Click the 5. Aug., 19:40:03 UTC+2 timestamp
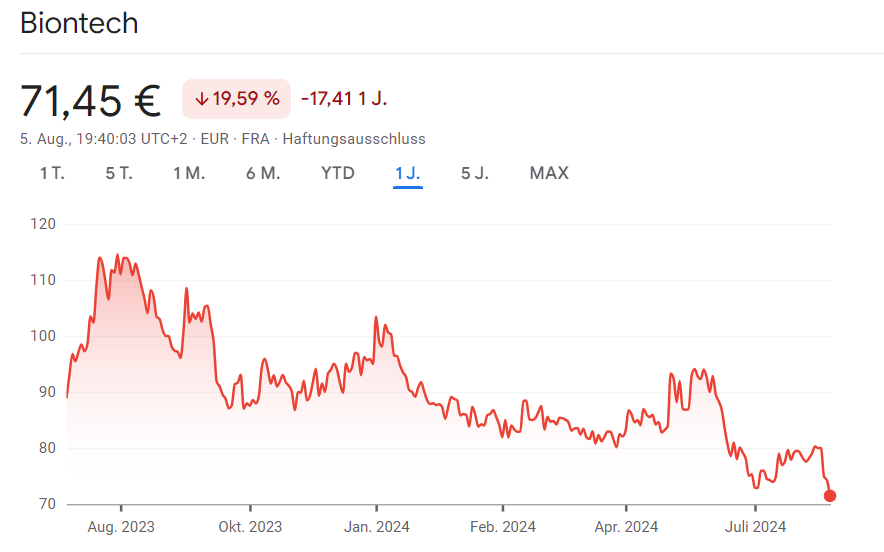The image size is (884, 552). (104, 139)
